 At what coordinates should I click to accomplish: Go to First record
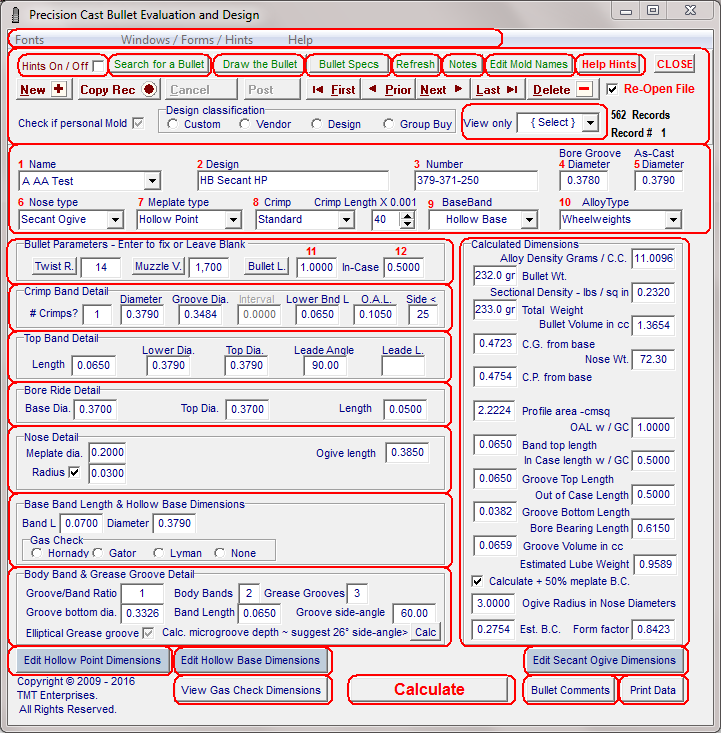[x=333, y=90]
